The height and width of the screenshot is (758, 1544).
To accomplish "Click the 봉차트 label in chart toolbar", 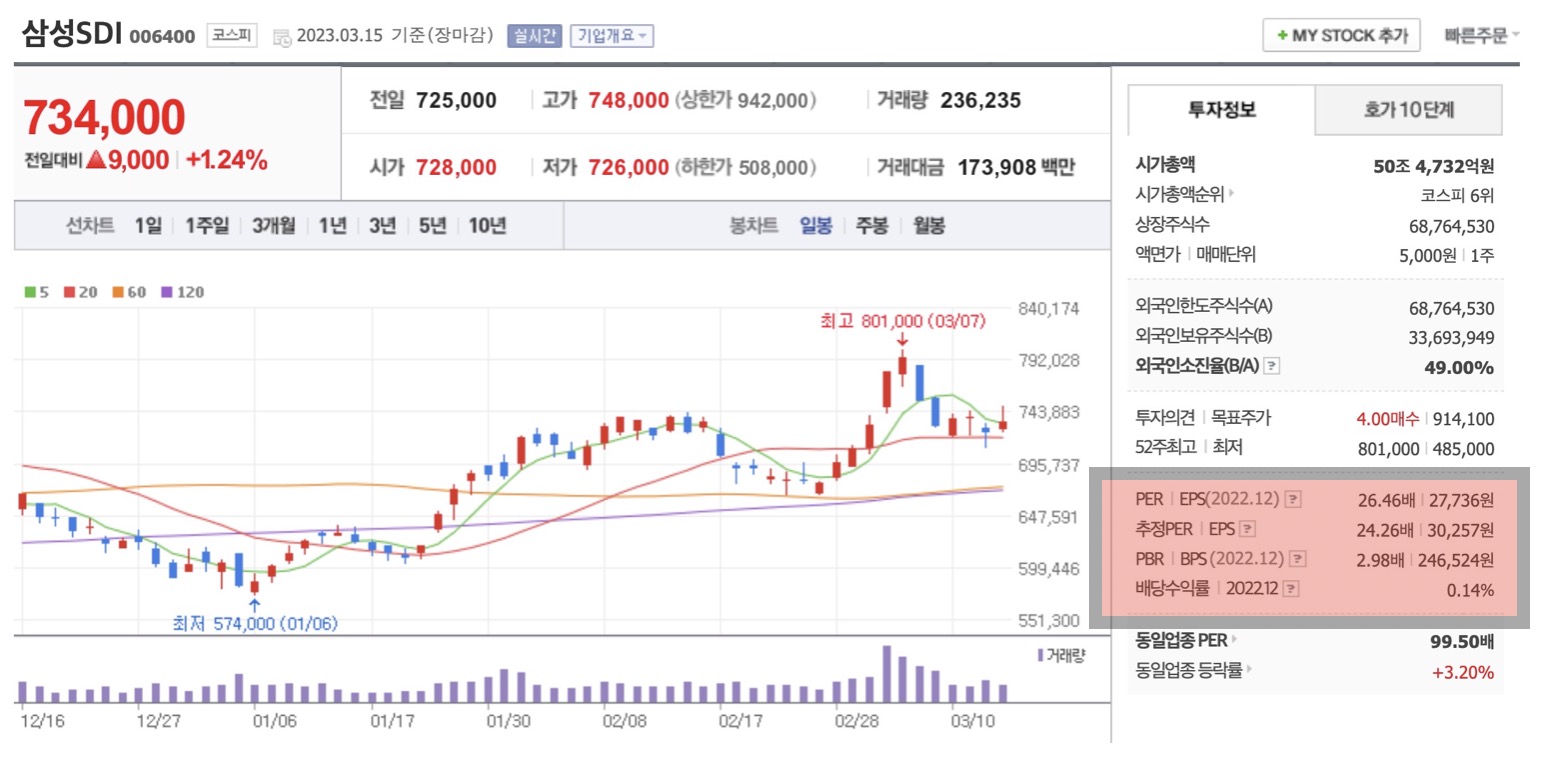I will point(753,226).
